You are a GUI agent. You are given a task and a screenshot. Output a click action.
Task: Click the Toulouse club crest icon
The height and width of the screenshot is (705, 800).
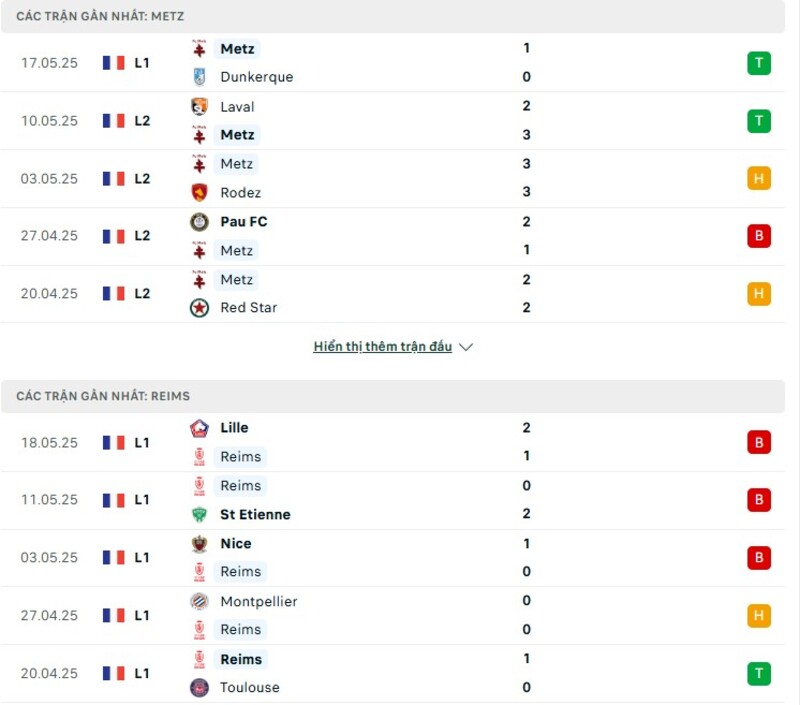199,688
